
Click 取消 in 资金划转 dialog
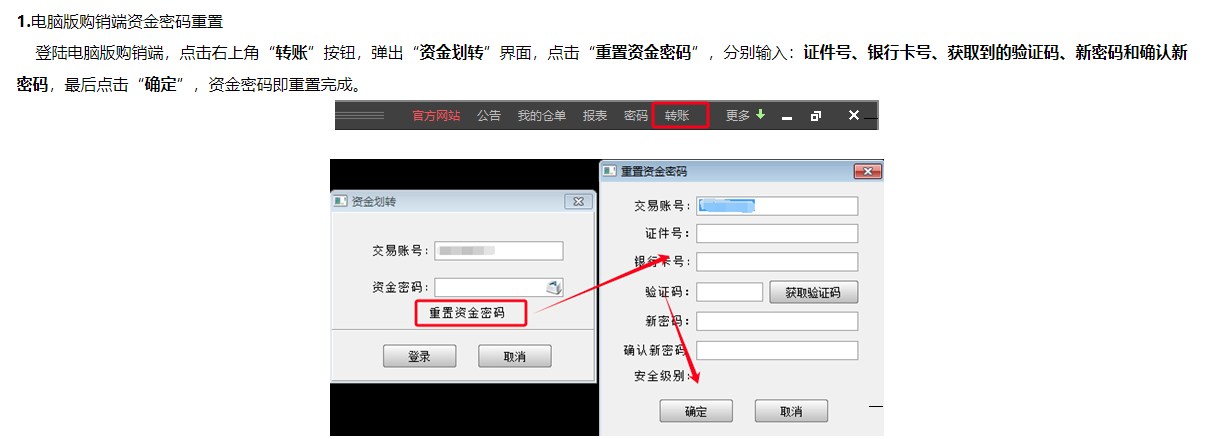pyautogui.click(x=515, y=356)
